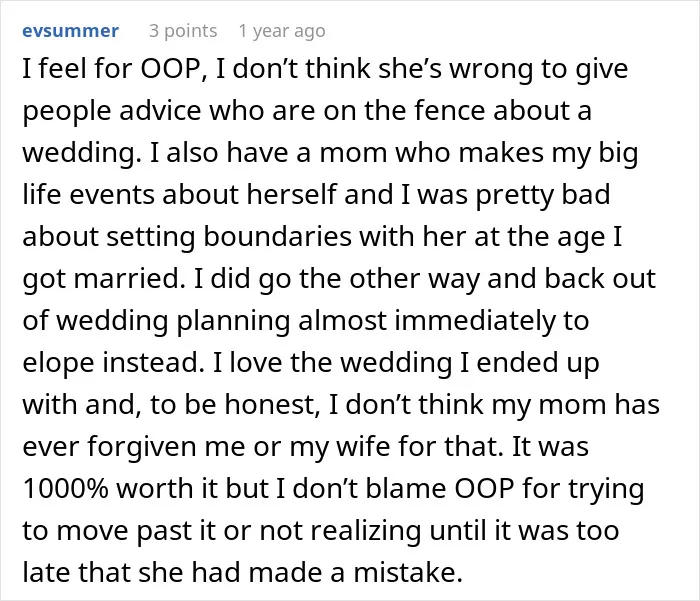Image resolution: width=700 pixels, height=601 pixels.
Task: Click the '3 points' comment score
Action: click(x=183, y=31)
